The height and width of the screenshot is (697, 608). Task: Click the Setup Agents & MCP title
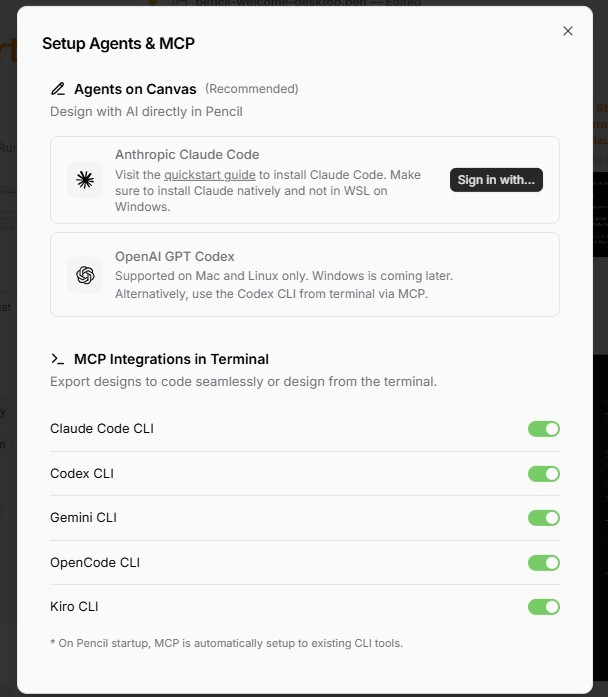pos(118,44)
